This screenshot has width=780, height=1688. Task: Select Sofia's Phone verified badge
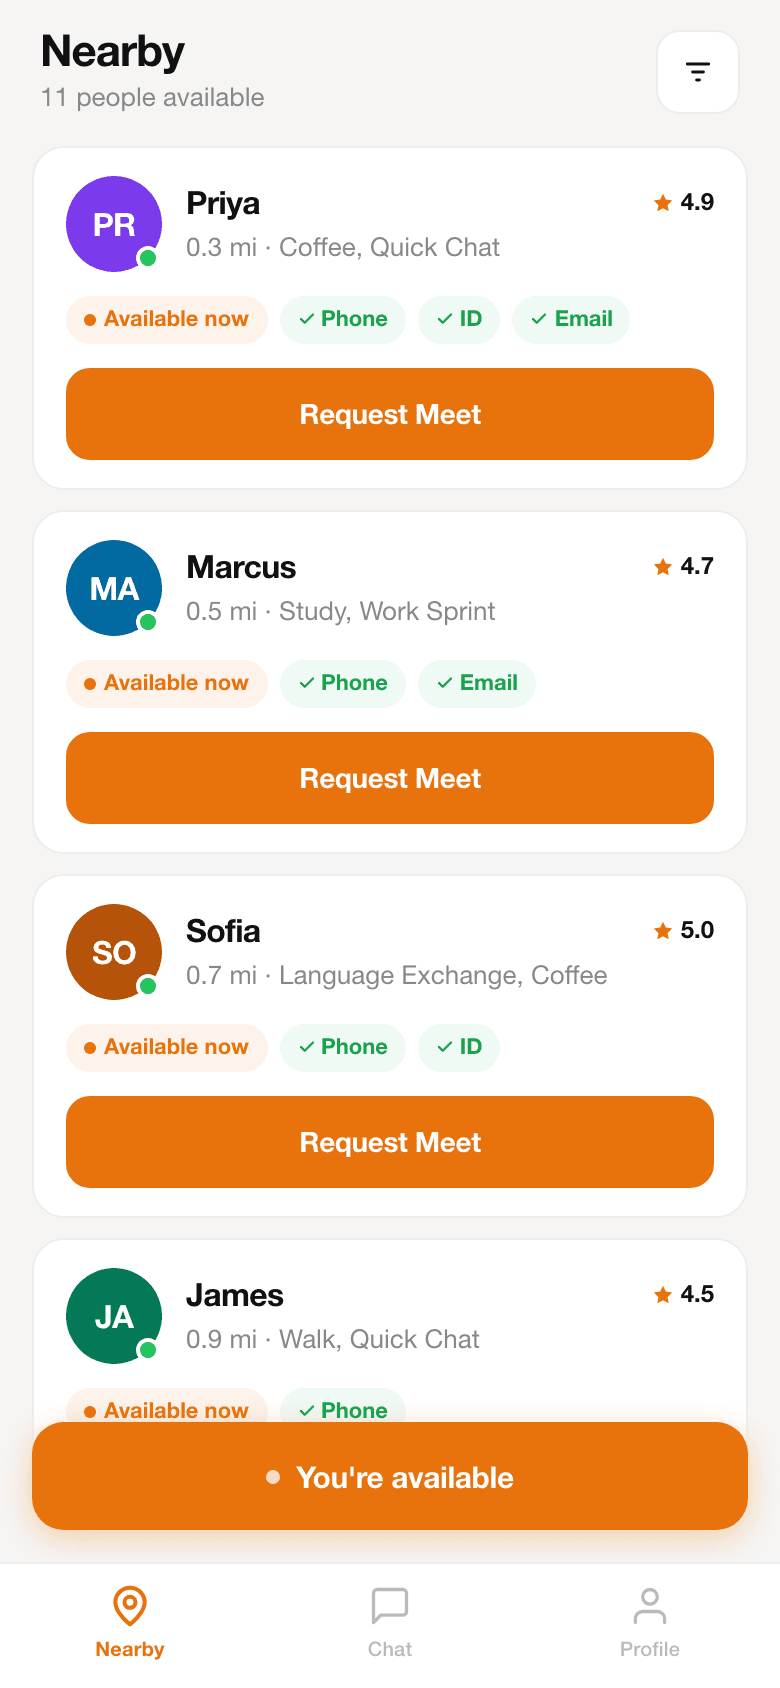click(343, 1048)
